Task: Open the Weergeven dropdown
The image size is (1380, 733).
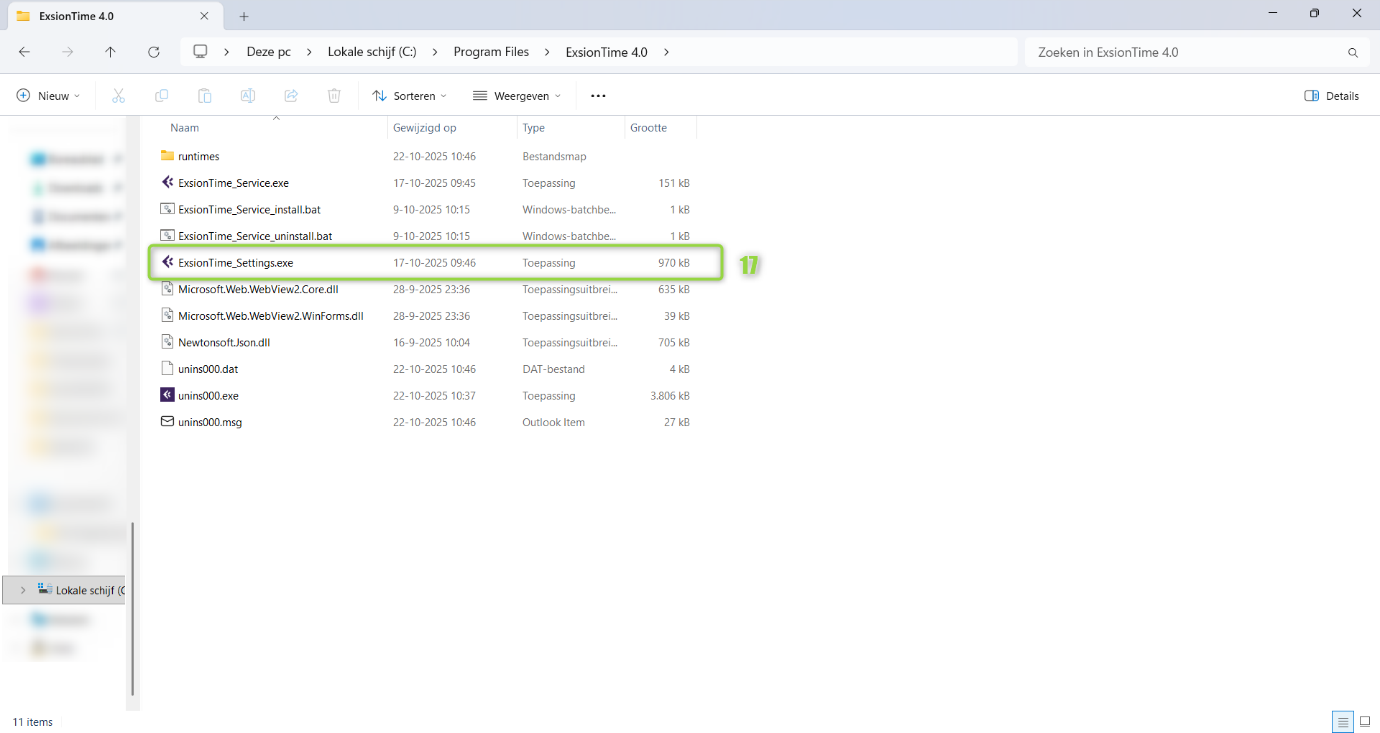Action: 517,96
